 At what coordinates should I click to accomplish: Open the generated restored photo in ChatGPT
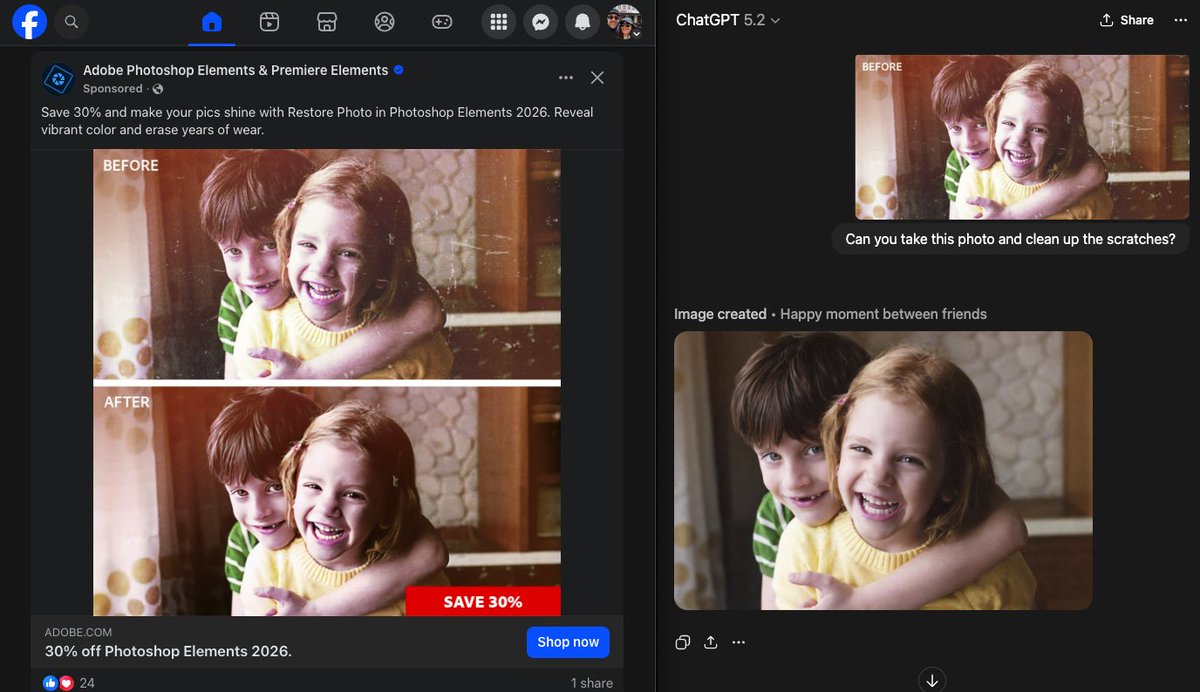[x=883, y=470]
